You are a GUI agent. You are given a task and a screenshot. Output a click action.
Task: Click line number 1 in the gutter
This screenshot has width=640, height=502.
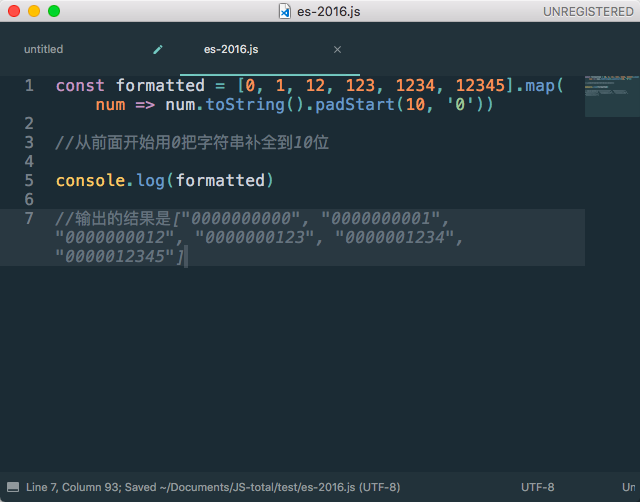coord(29,86)
